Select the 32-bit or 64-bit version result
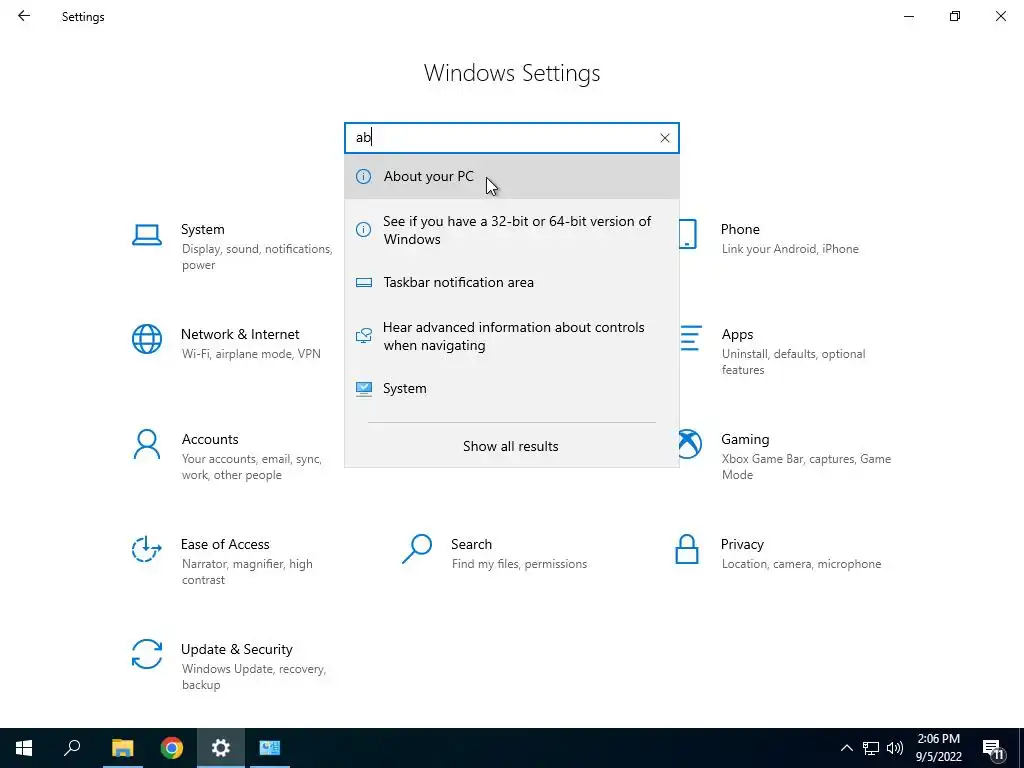Screen dimensions: 1024x768 pyautogui.click(x=511, y=230)
